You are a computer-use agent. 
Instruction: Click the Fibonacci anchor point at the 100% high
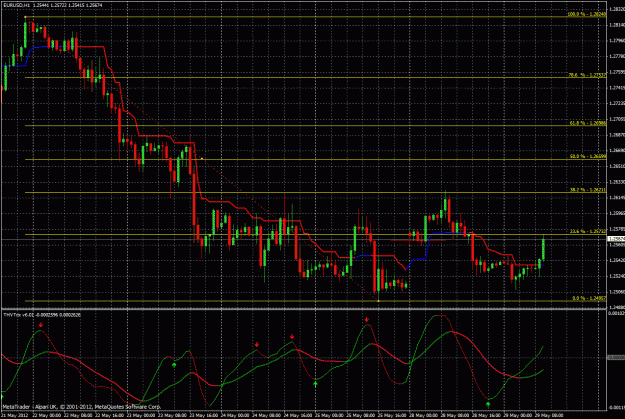26,17
